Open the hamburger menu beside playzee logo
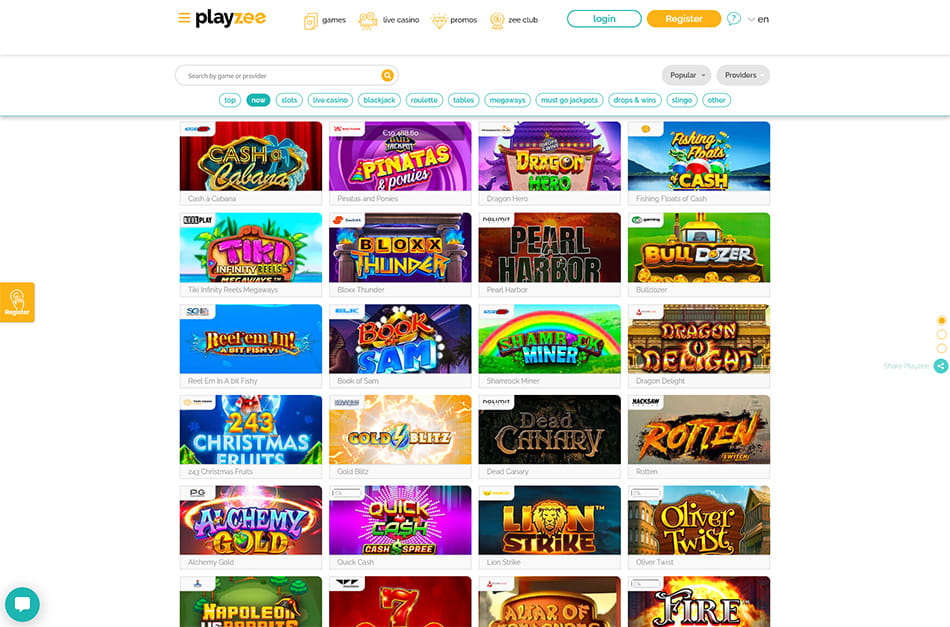The image size is (950, 627). 184,18
